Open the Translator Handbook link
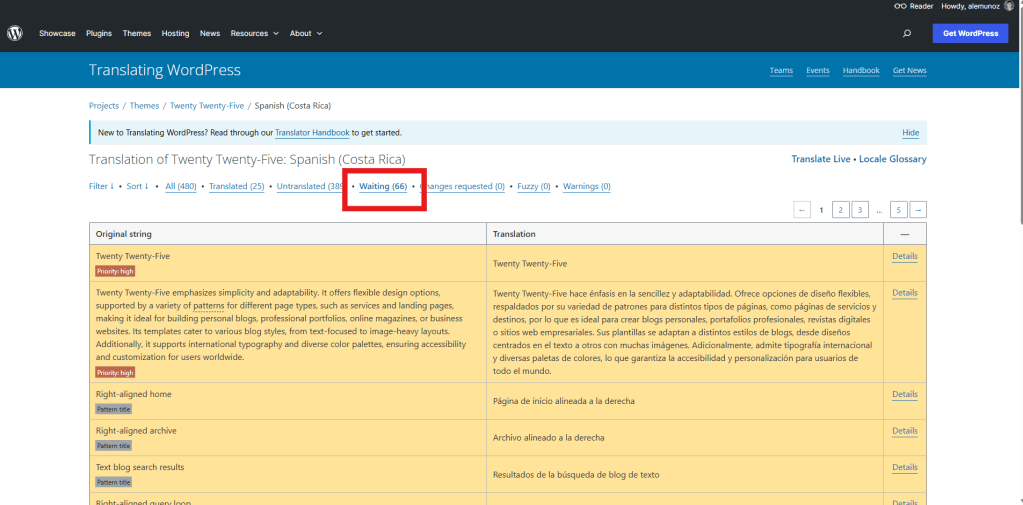The image size is (1023, 505). pos(313,132)
